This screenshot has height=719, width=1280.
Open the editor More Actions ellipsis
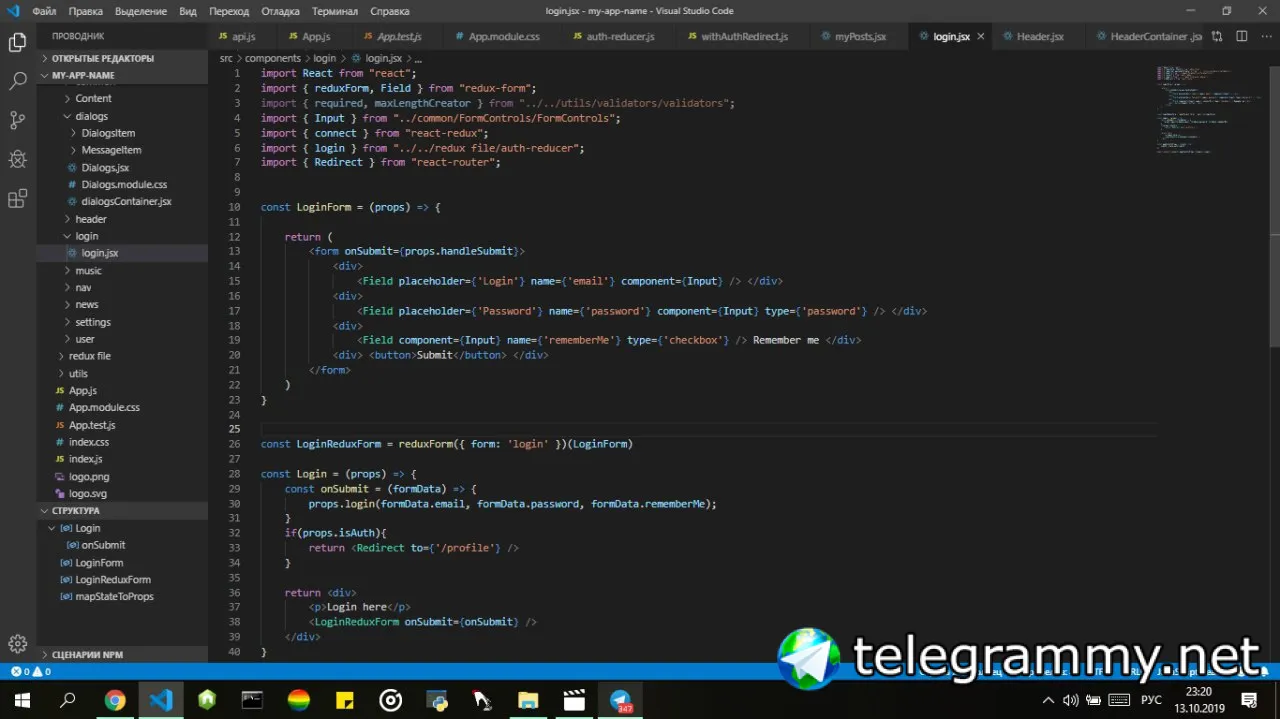[1266, 36]
